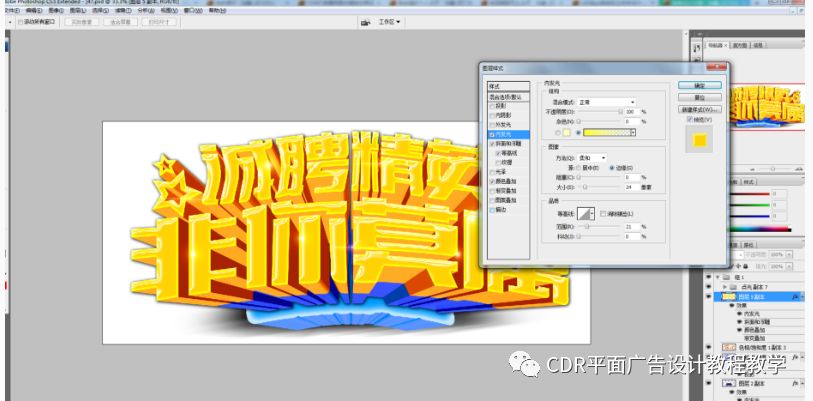Screen dimensions: 813x401
Task: Open the 等高线 contour picker dropdown
Action: [592, 214]
